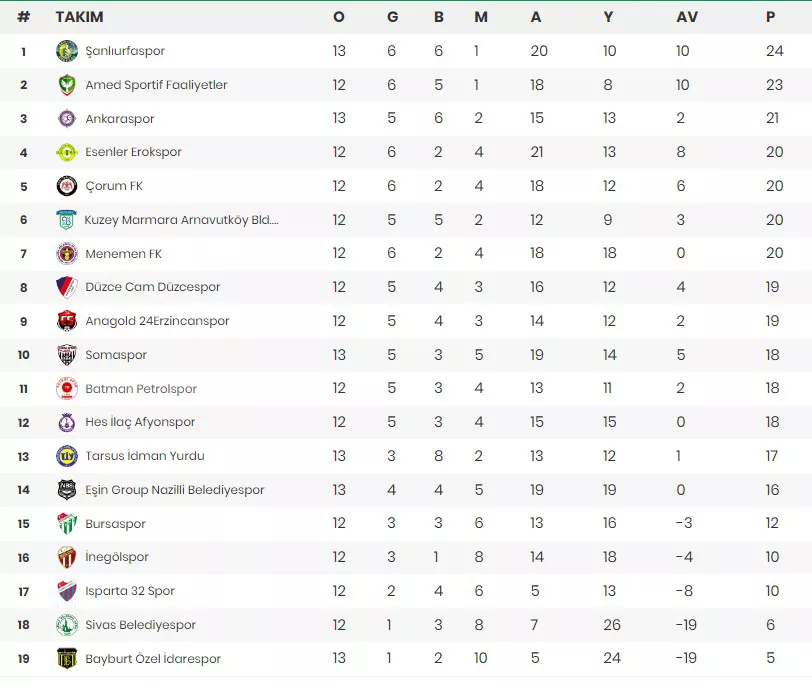Open the Düzce Cam Düzcespor team name
This screenshot has height=685, width=812.
coord(153,287)
